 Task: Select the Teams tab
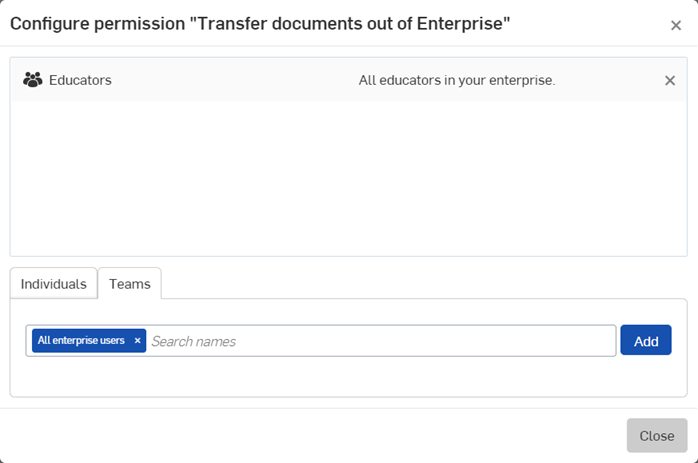[x=130, y=284]
